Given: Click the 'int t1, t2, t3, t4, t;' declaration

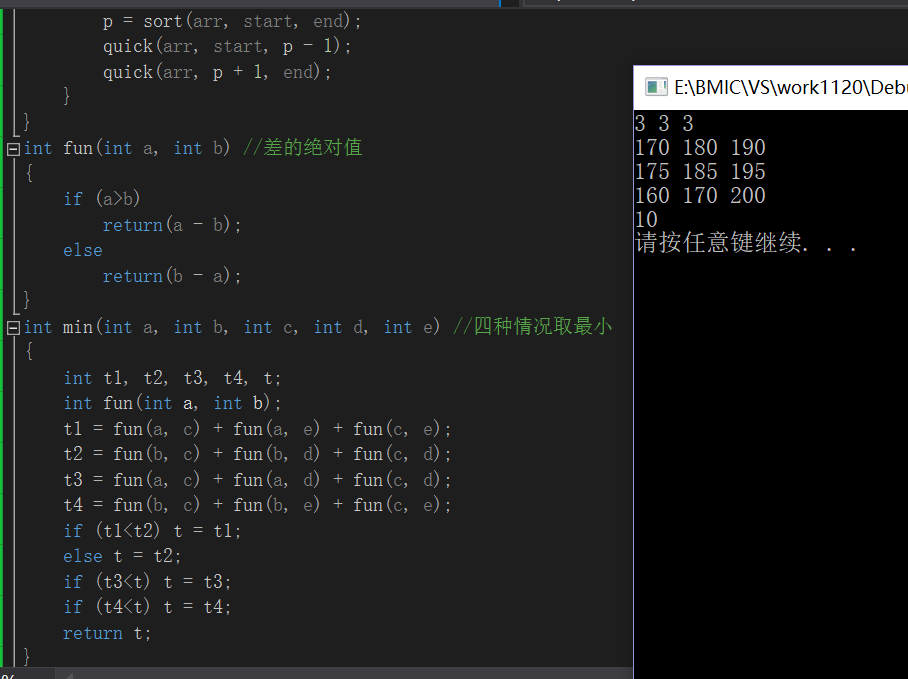Looking at the screenshot, I should [172, 378].
